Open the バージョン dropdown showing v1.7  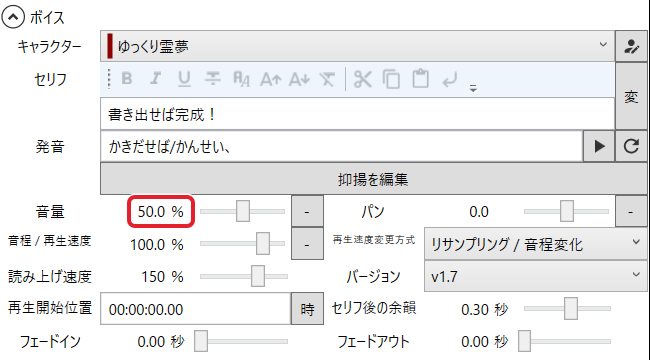click(x=536, y=276)
